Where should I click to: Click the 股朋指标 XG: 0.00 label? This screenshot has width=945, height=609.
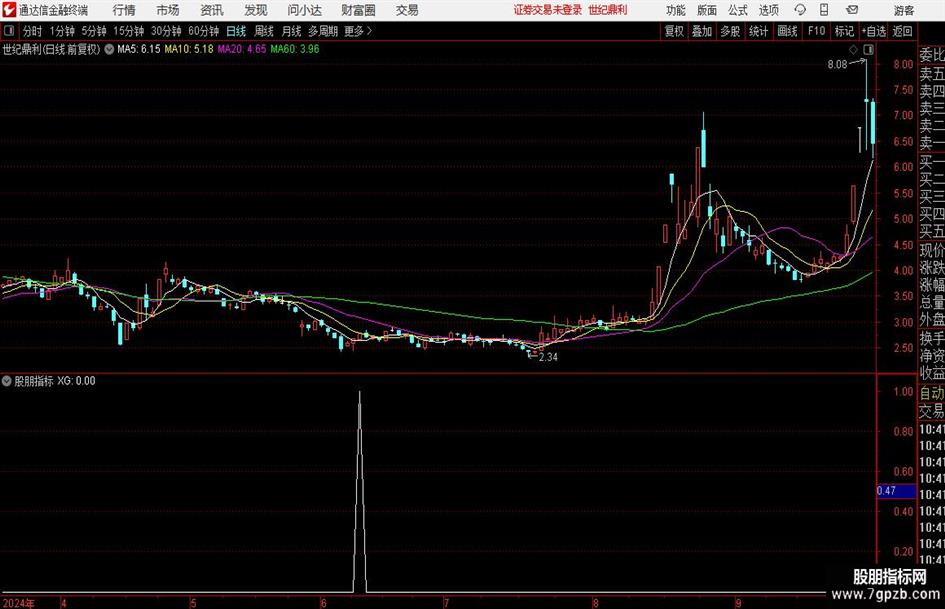click(x=55, y=381)
